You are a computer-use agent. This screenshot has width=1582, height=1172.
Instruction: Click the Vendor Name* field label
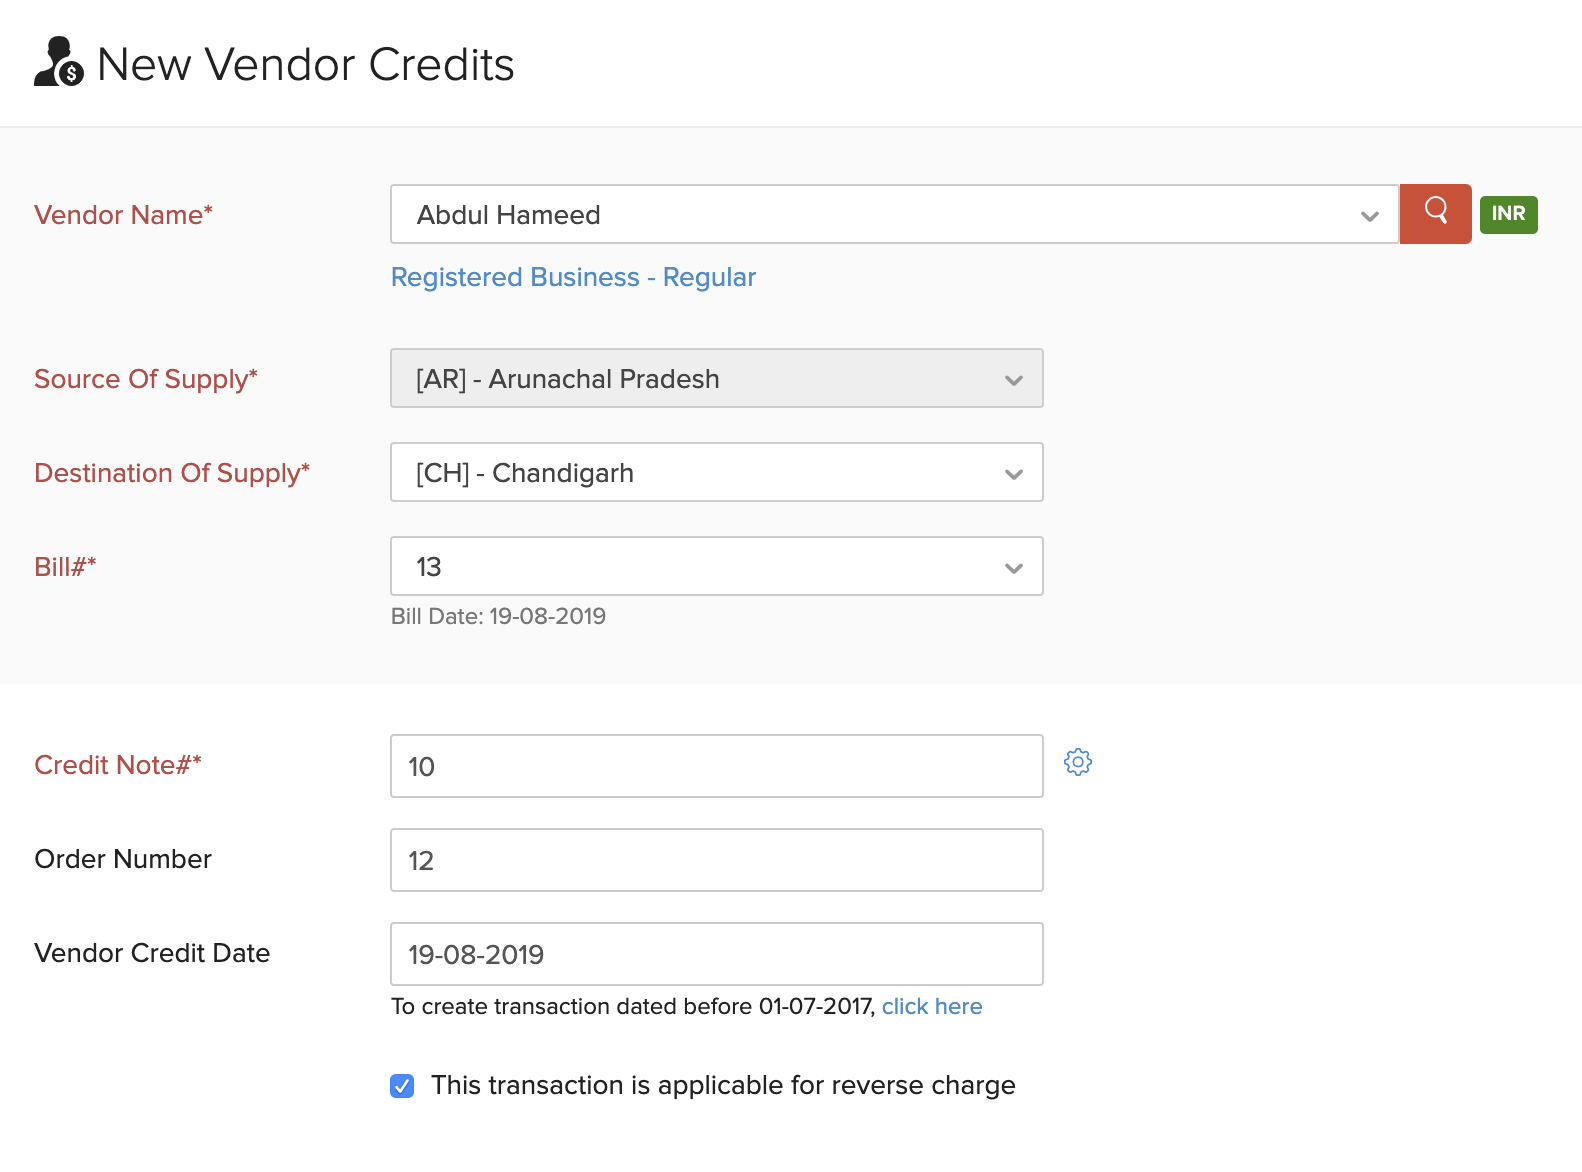(x=123, y=215)
